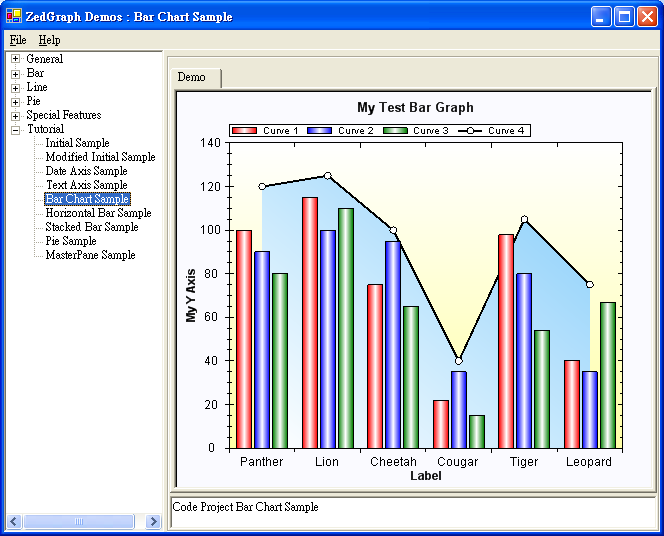Expand the Pie tree node
664x536 pixels.
click(x=15, y=102)
